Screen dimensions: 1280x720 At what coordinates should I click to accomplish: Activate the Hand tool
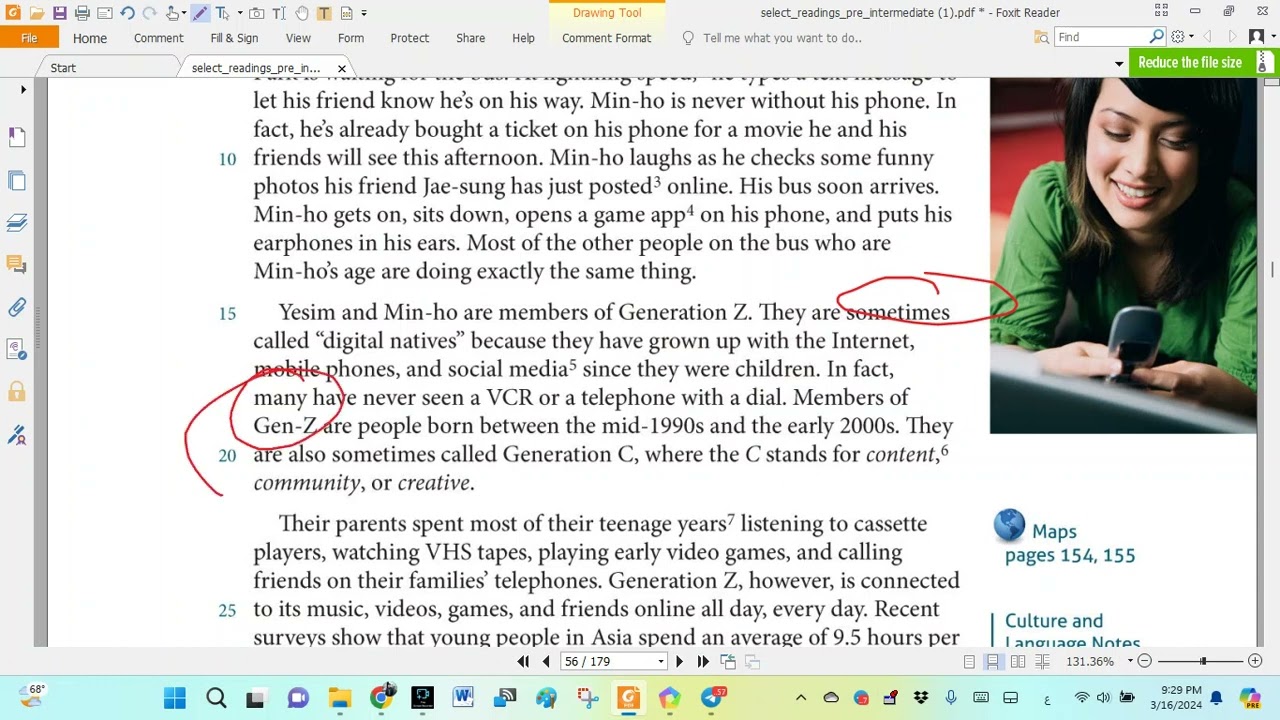303,13
